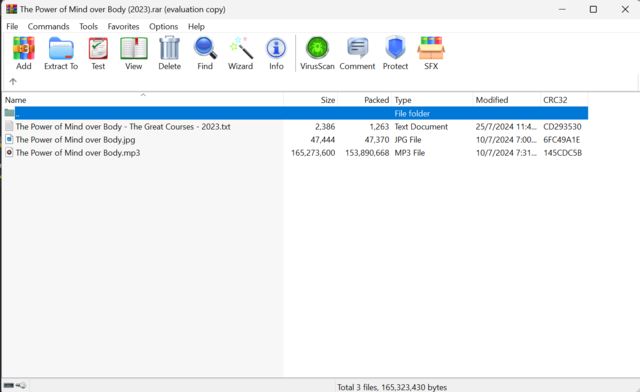Click the SFX toolbar icon
Image resolution: width=640 pixels, height=392 pixels.
coord(431,53)
